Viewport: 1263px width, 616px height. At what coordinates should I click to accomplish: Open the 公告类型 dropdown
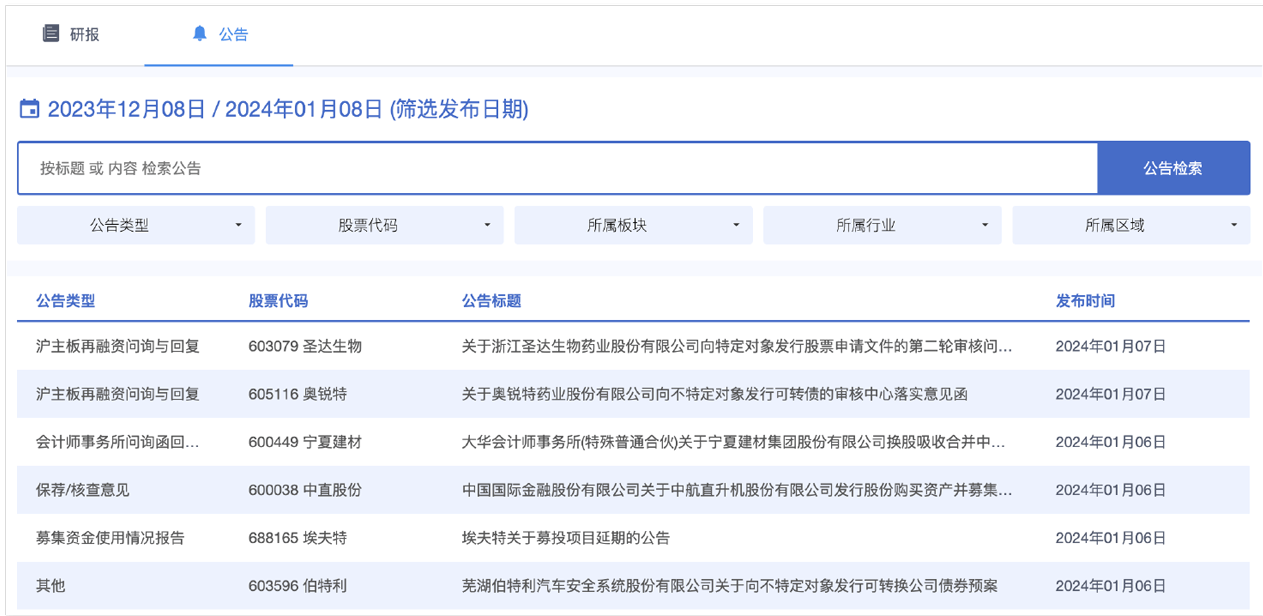point(136,225)
